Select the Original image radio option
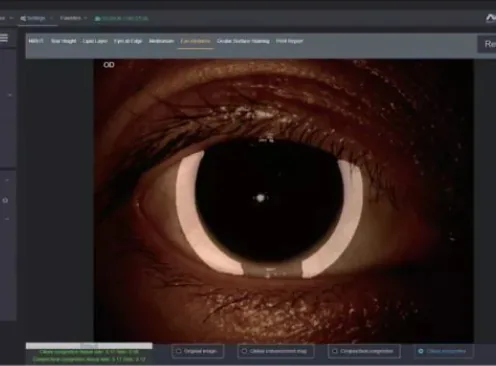This screenshot has width=496, height=366. [x=198, y=351]
